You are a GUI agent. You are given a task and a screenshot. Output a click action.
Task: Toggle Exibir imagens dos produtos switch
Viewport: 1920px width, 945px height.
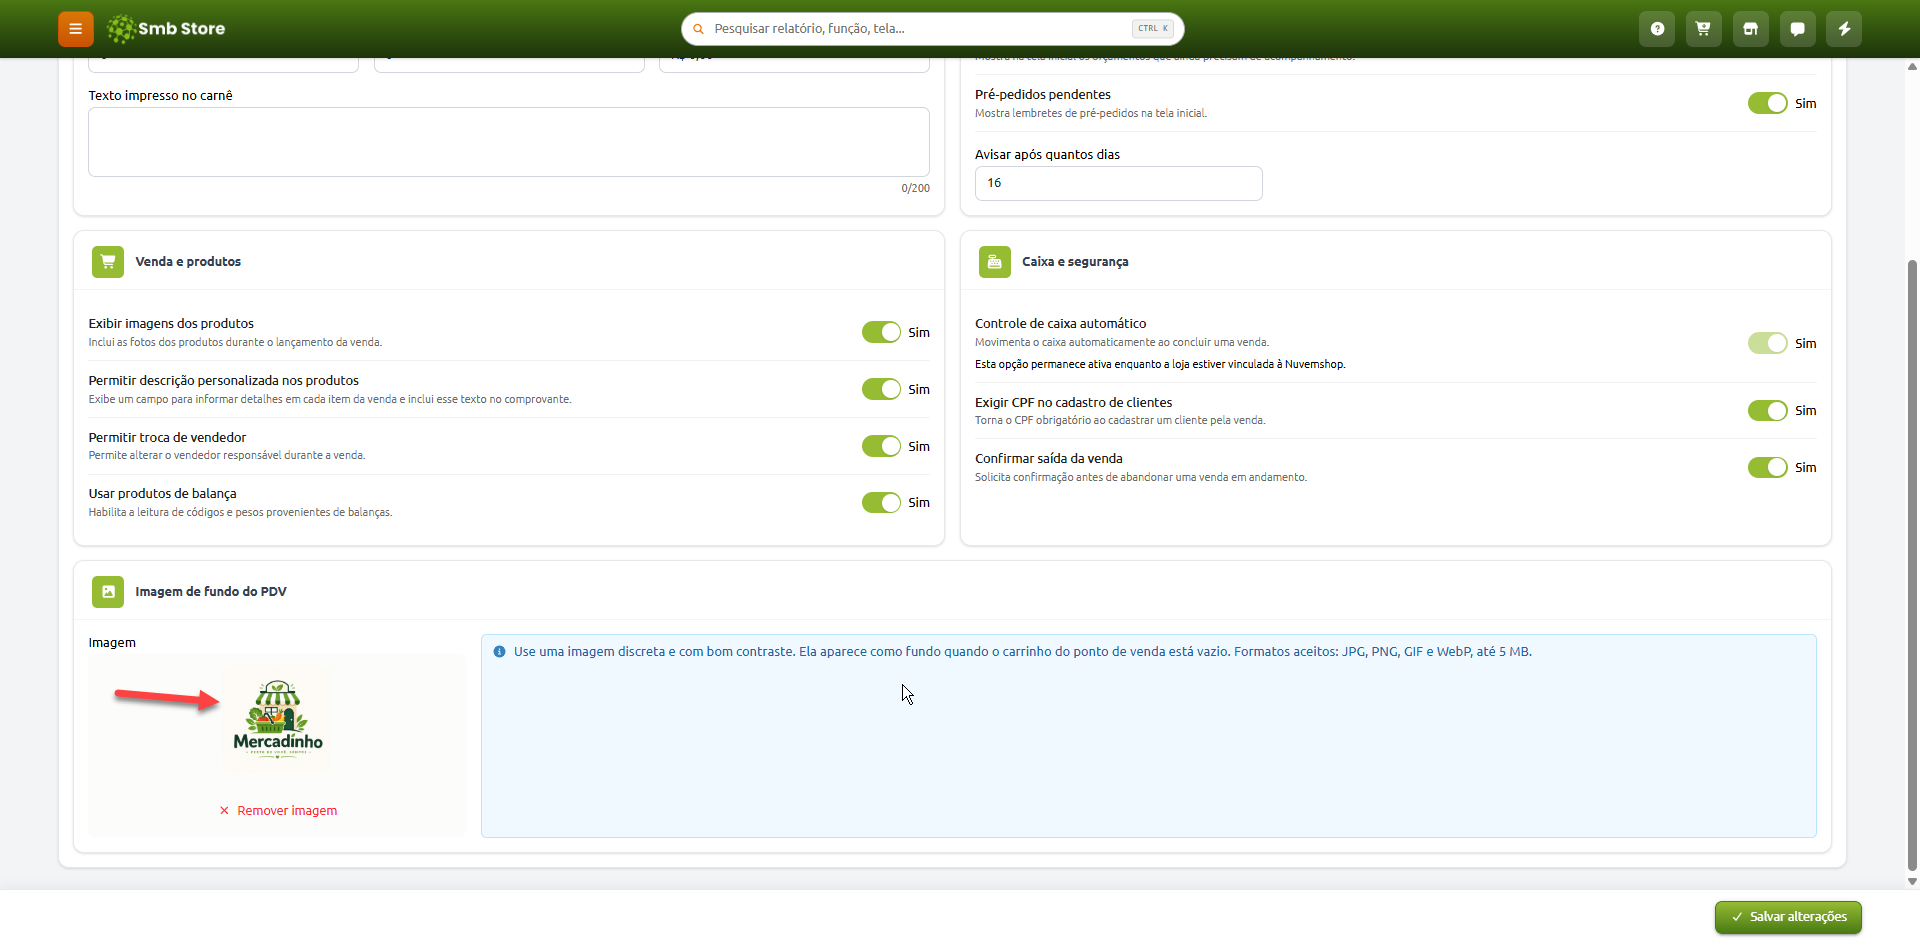coord(881,332)
